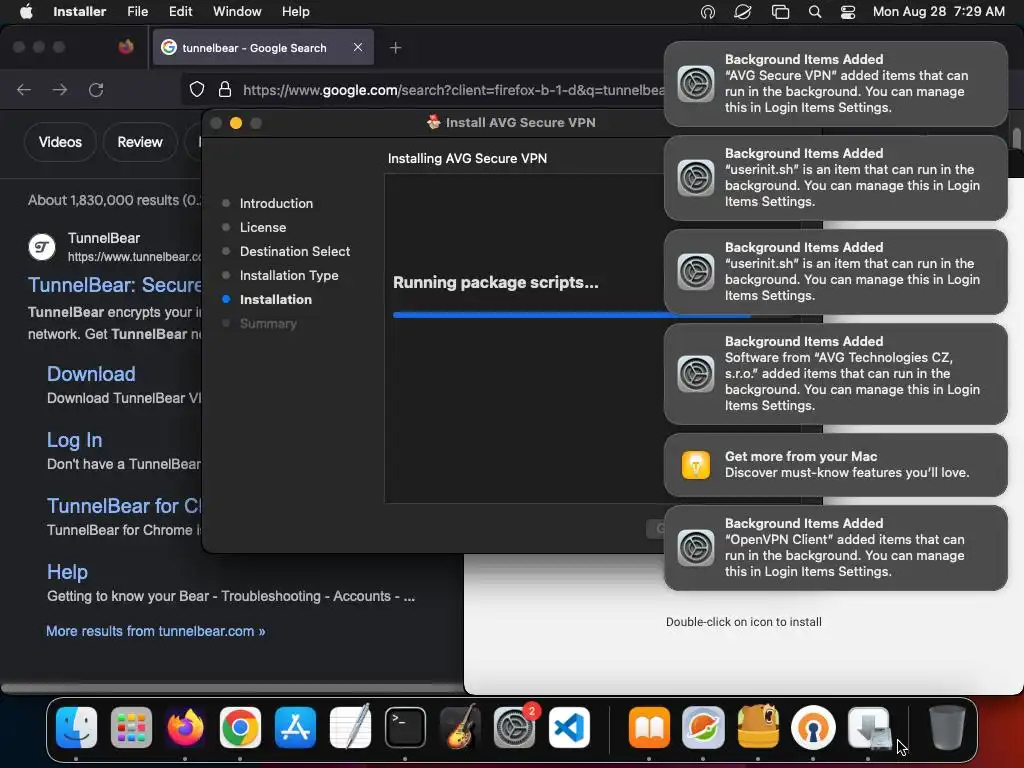1024x768 pixels.
Task: Open TunnelBear app from the Dock
Action: pyautogui.click(x=758, y=728)
